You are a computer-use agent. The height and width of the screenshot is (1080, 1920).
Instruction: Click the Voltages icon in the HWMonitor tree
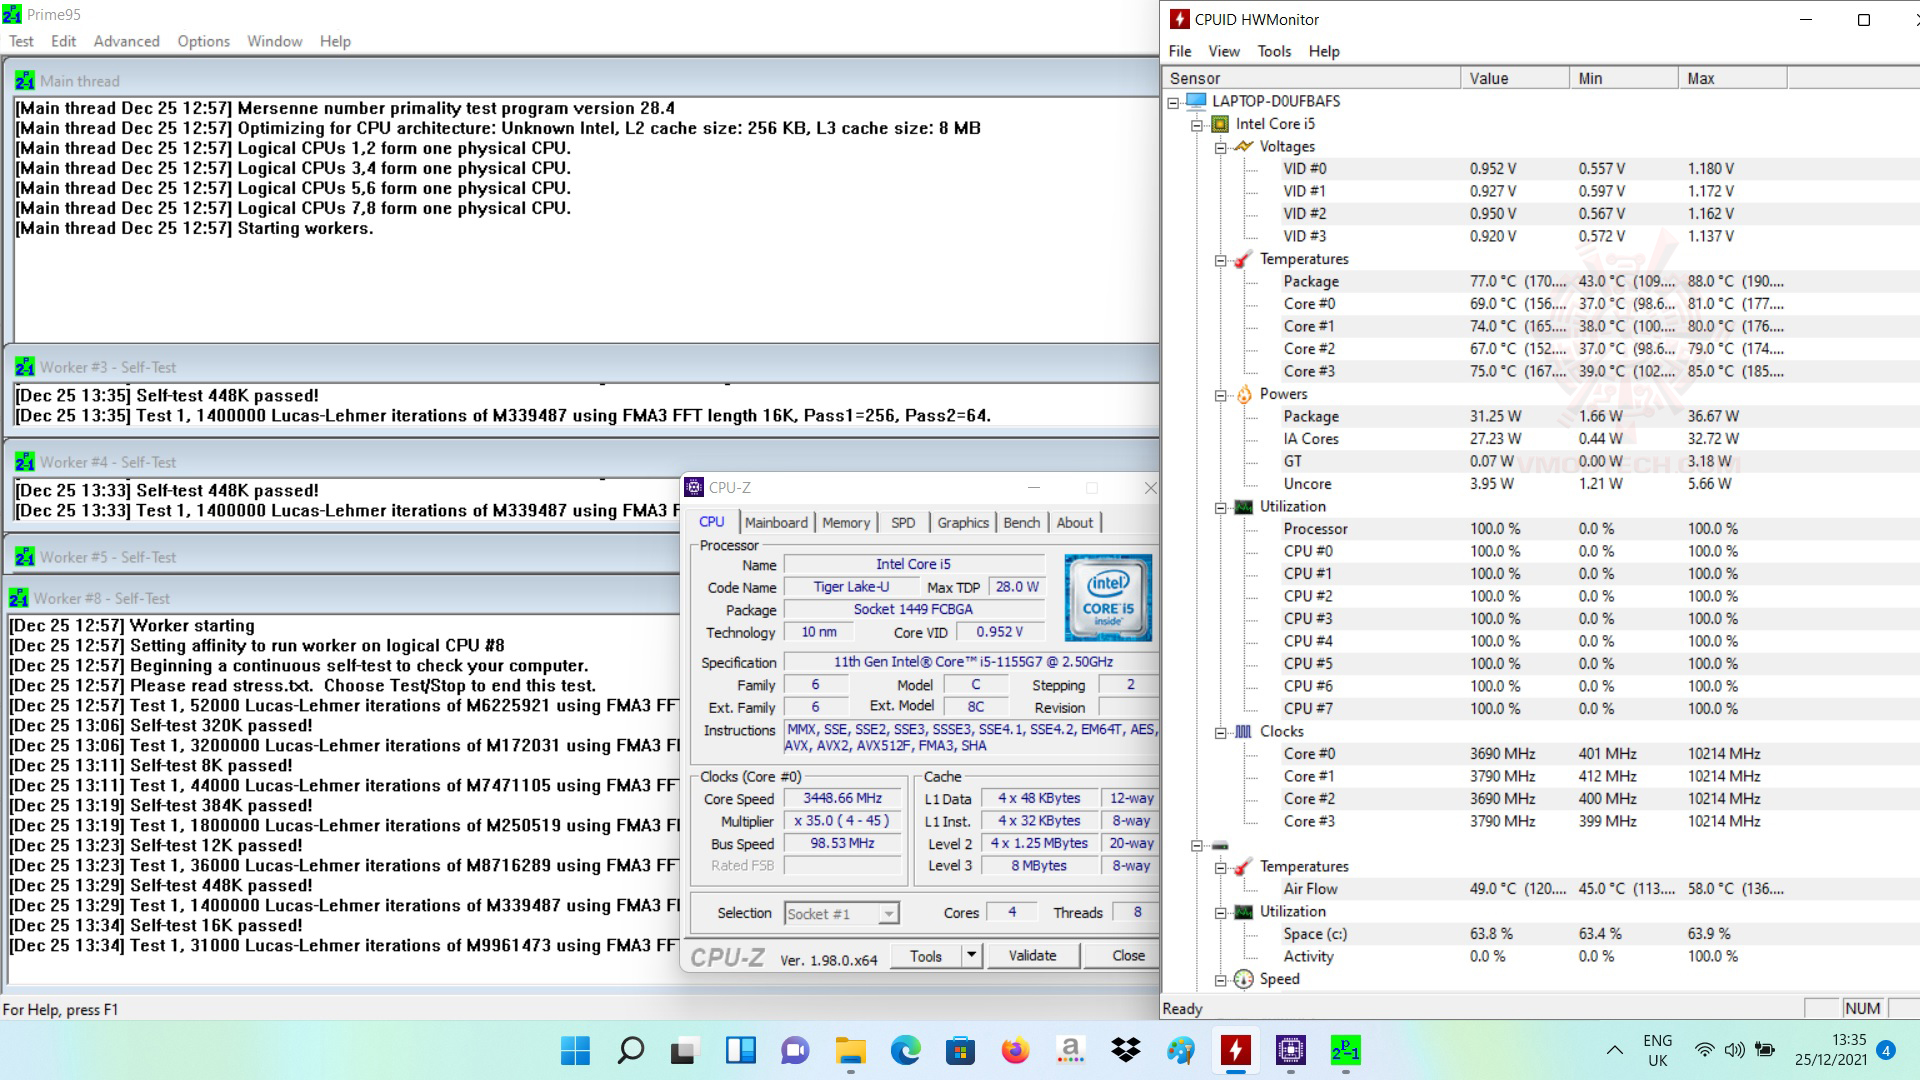click(x=1244, y=146)
